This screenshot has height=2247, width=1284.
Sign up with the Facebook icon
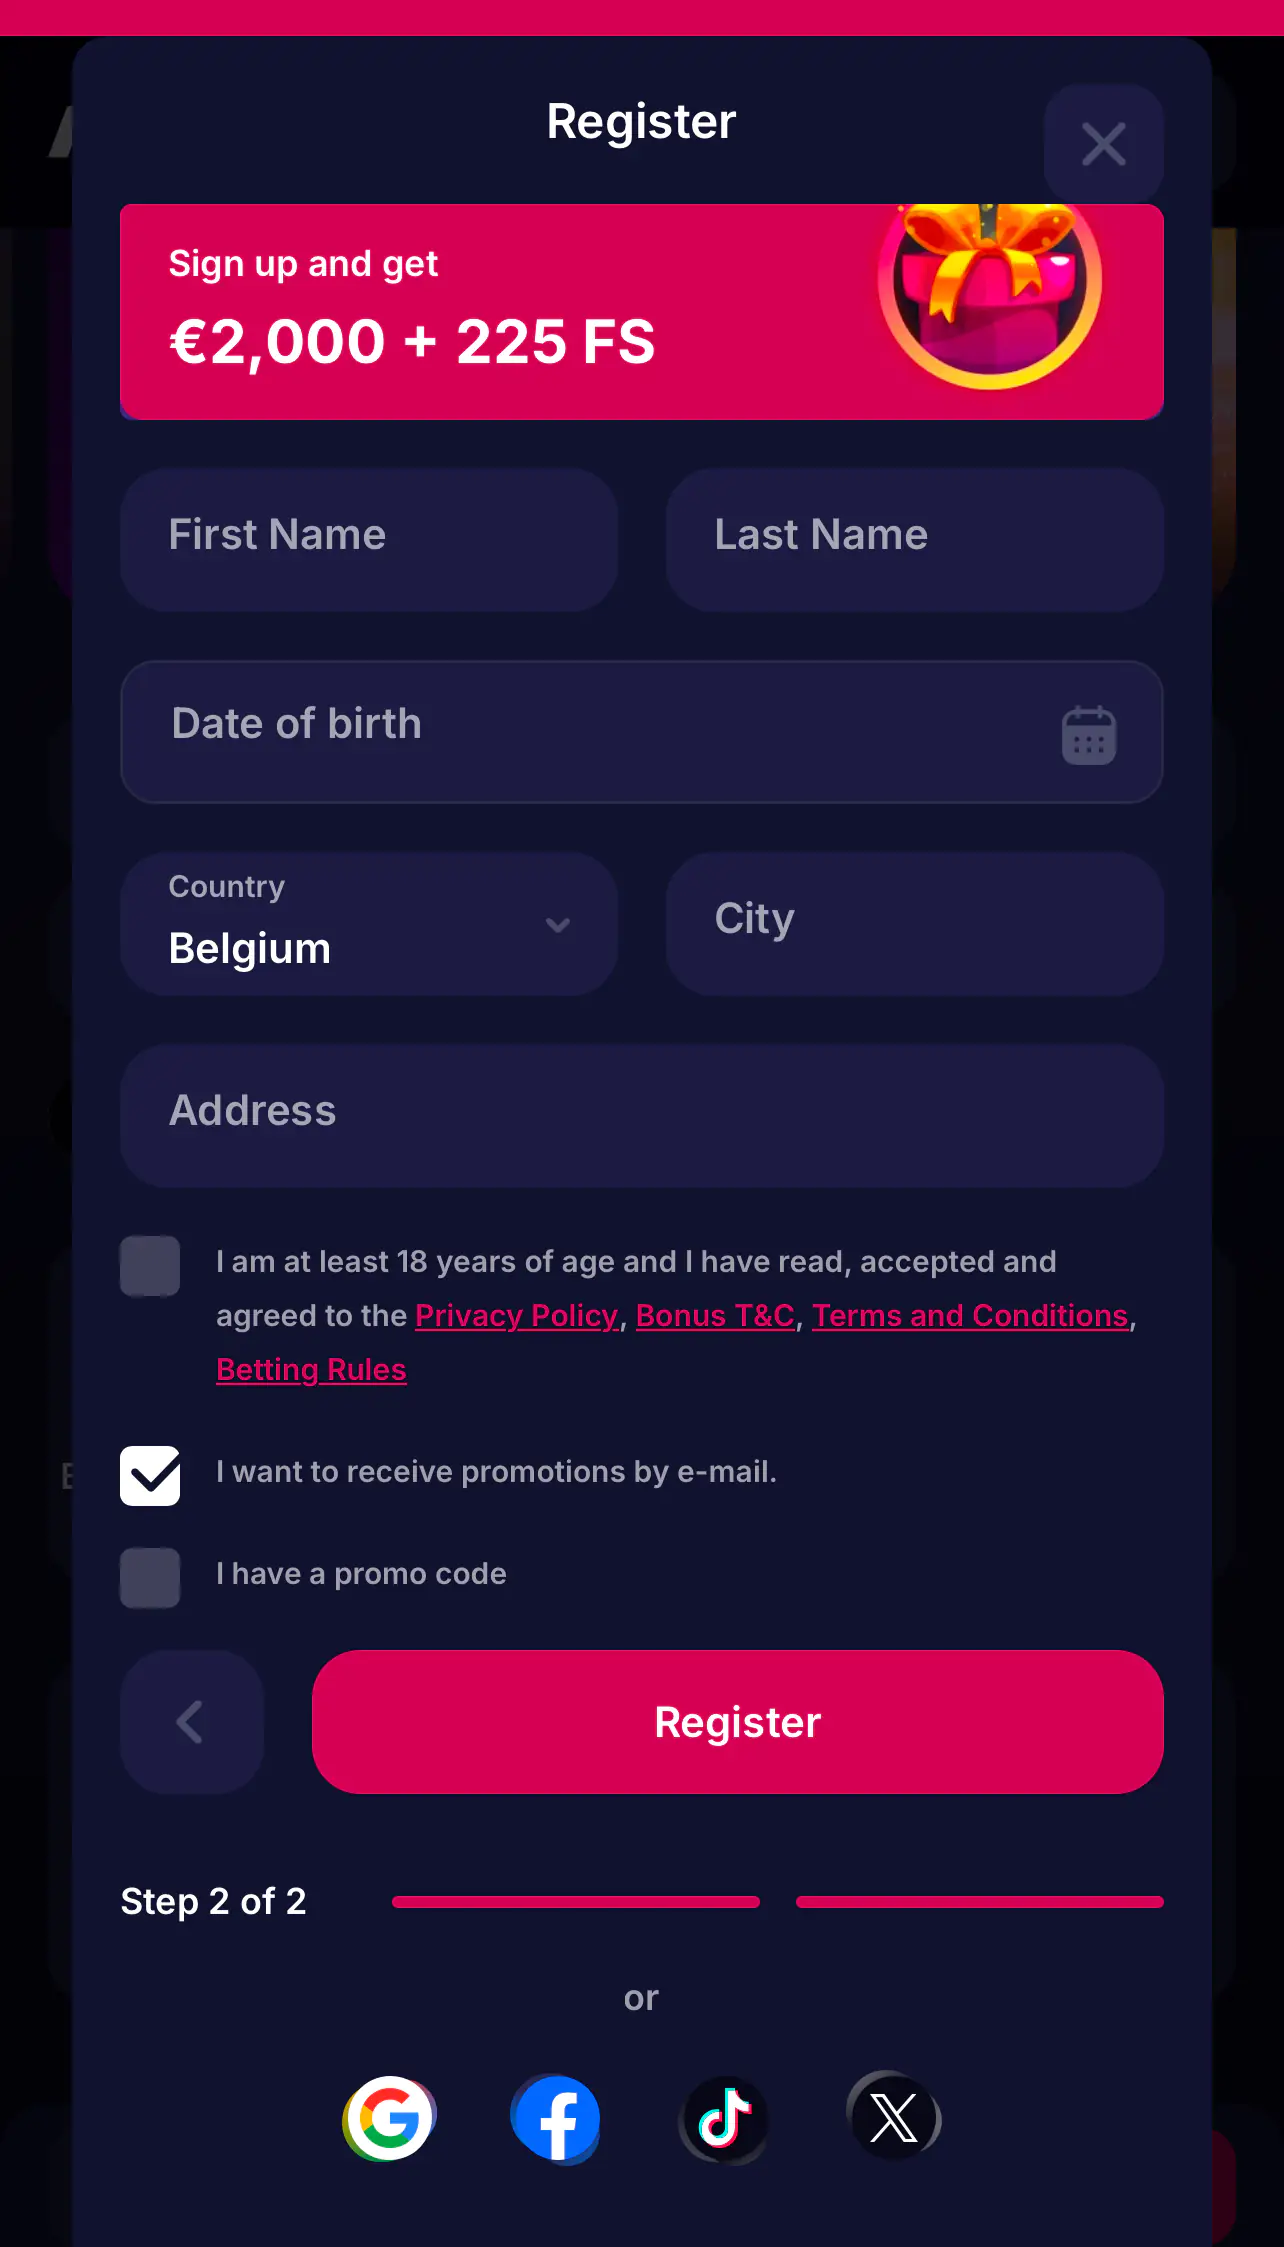pos(556,2118)
